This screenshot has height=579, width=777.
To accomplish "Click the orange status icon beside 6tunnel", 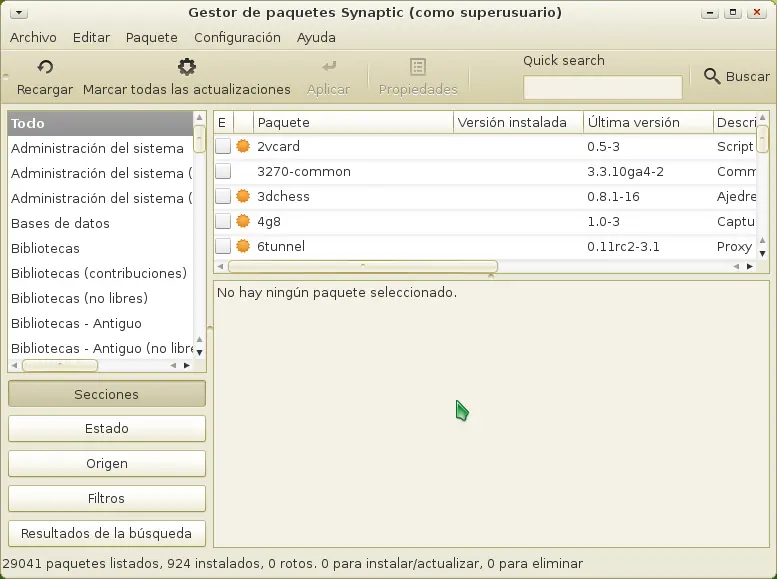I will point(243,246).
